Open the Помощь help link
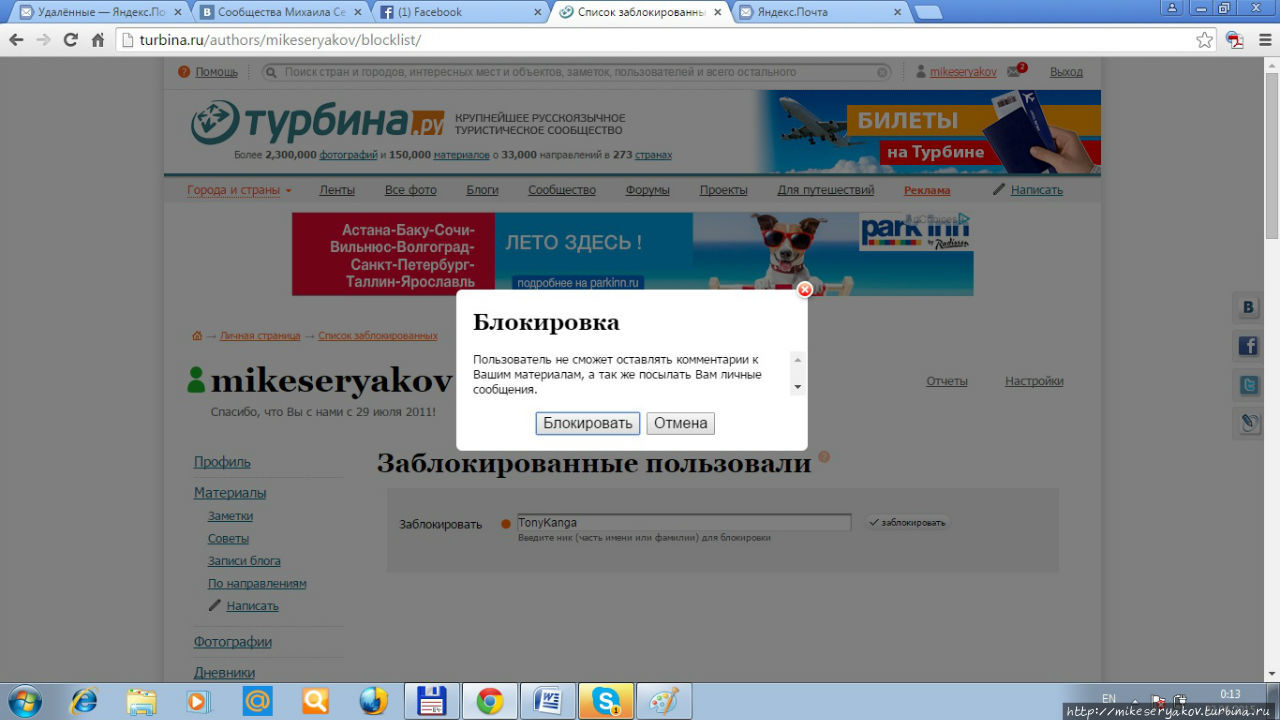 [x=216, y=72]
